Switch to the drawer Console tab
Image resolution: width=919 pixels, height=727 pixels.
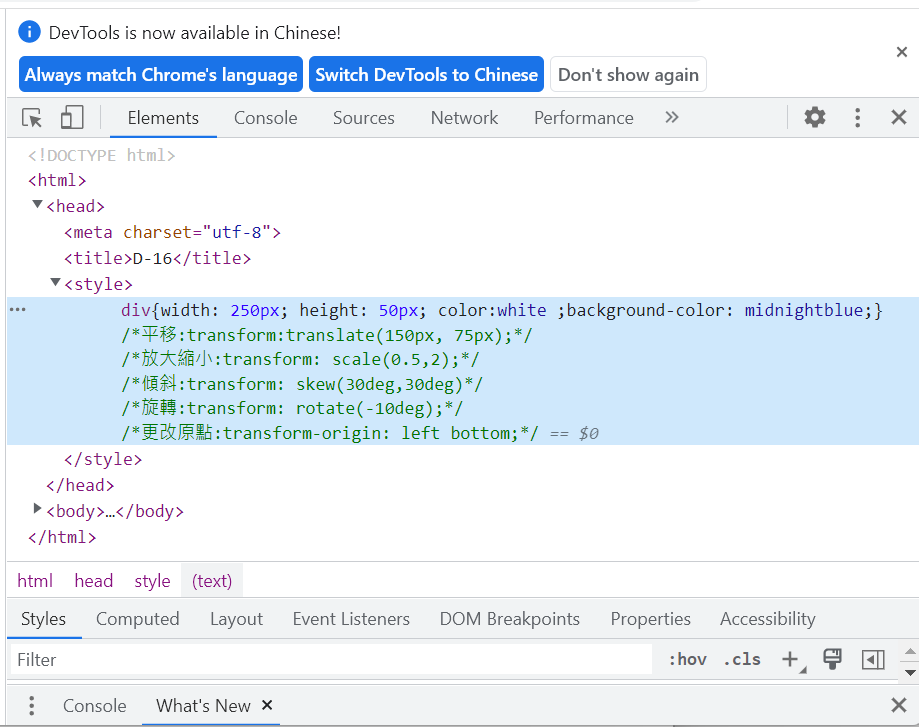click(94, 705)
